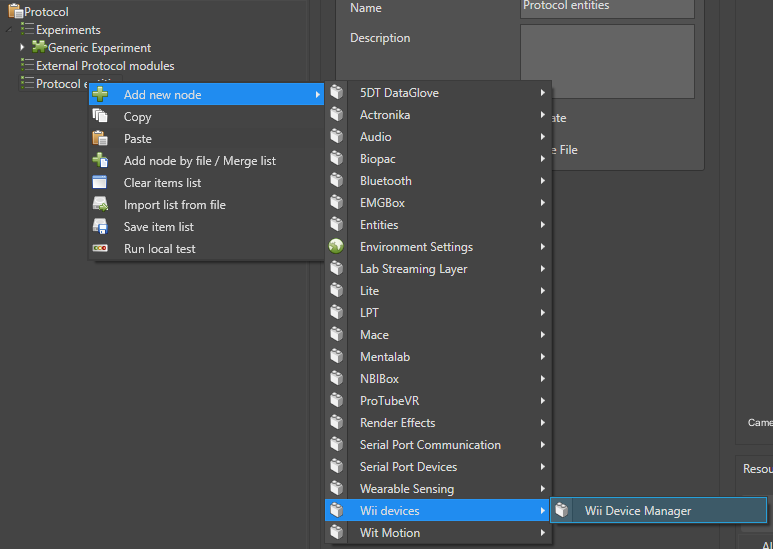Click the Name field with Protocol entities
This screenshot has height=549, width=773.
tap(607, 7)
